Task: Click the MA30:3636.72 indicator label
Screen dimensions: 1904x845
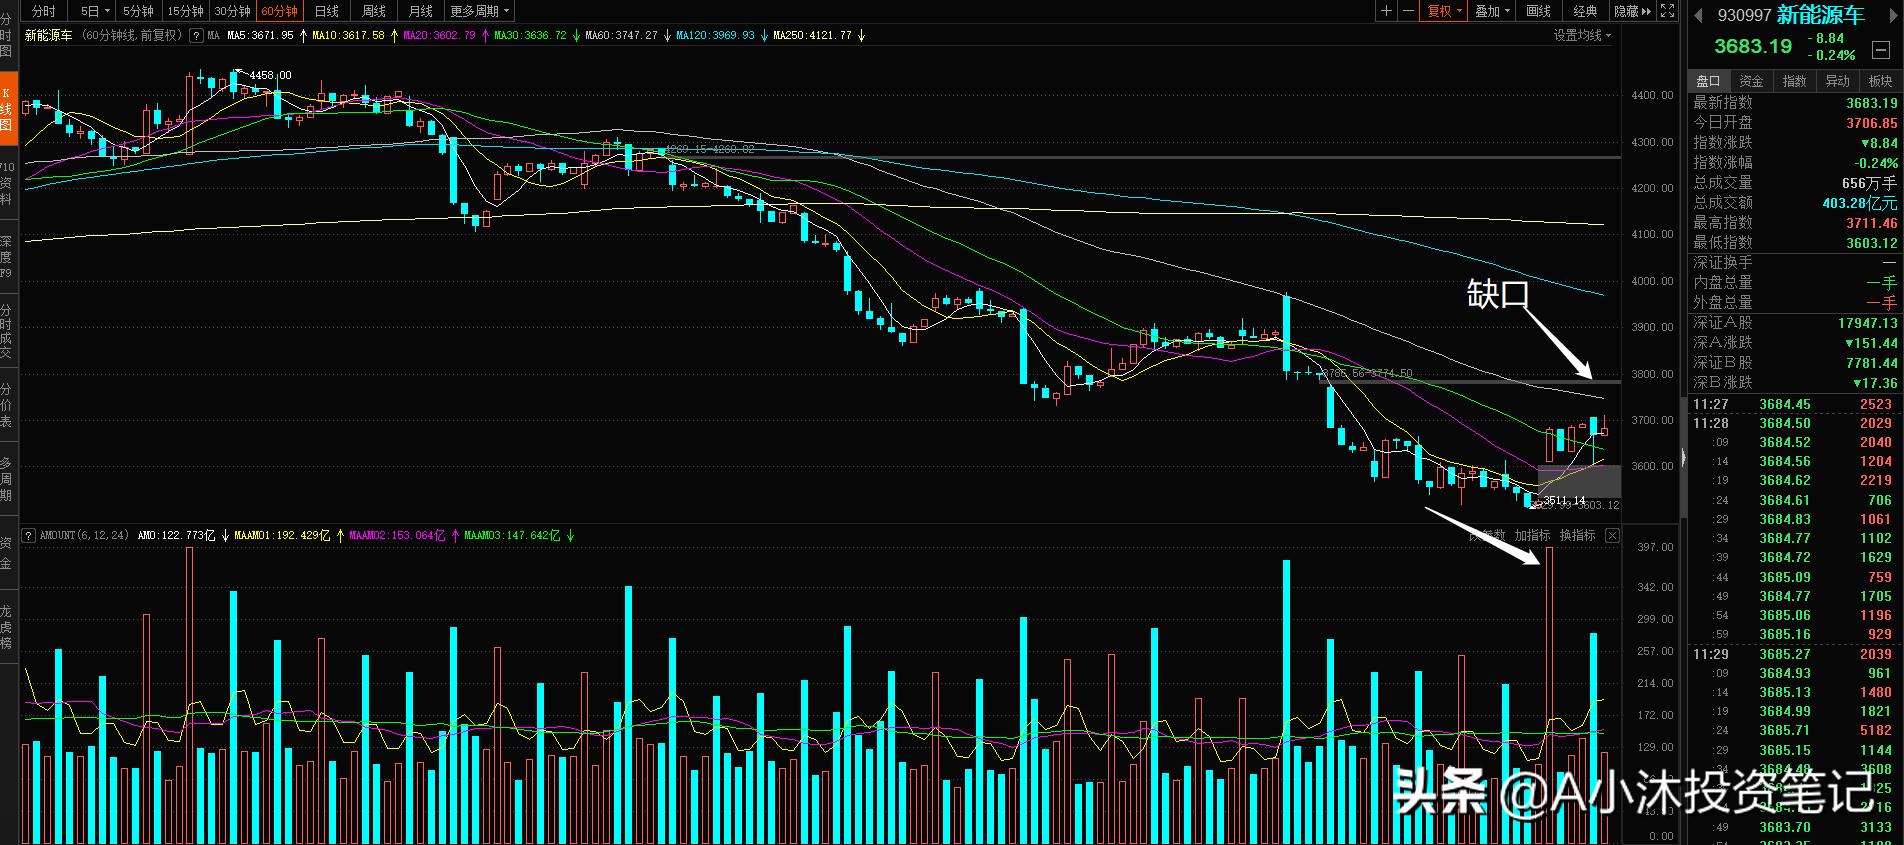Action: (x=530, y=35)
